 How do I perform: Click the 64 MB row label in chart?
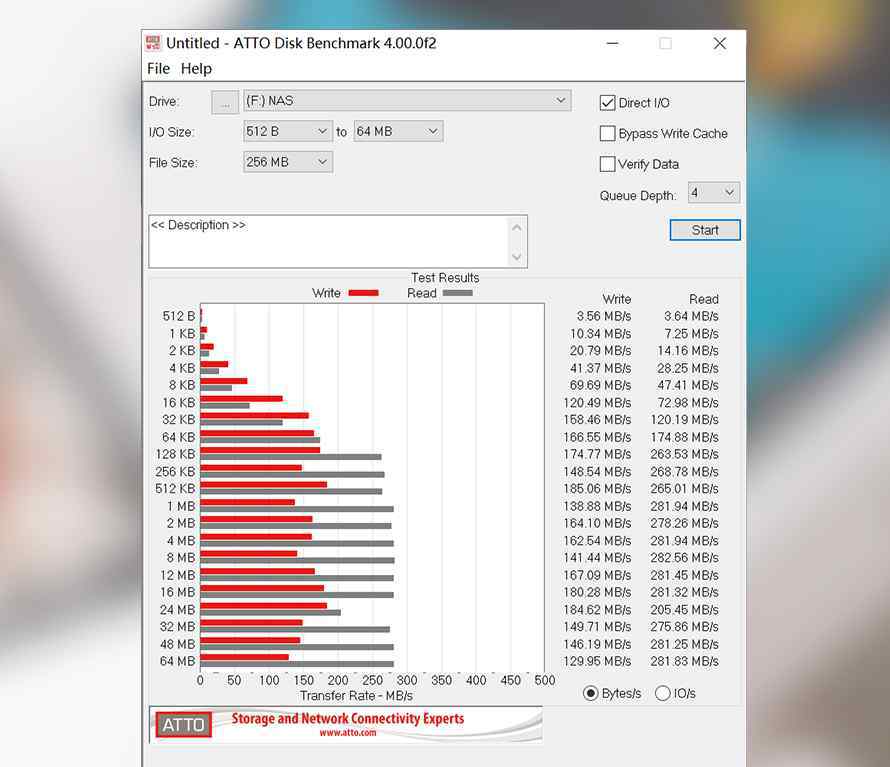(x=177, y=661)
